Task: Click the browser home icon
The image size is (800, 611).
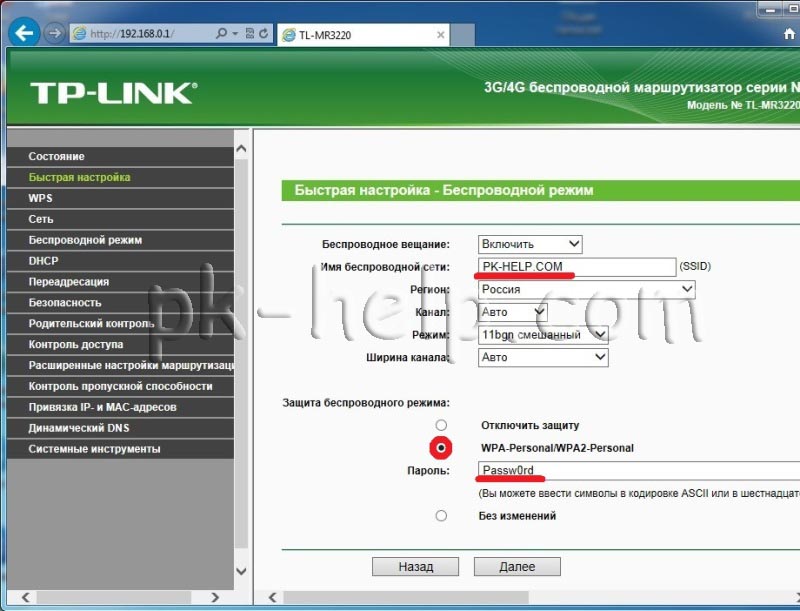Action: pyautogui.click(x=789, y=34)
